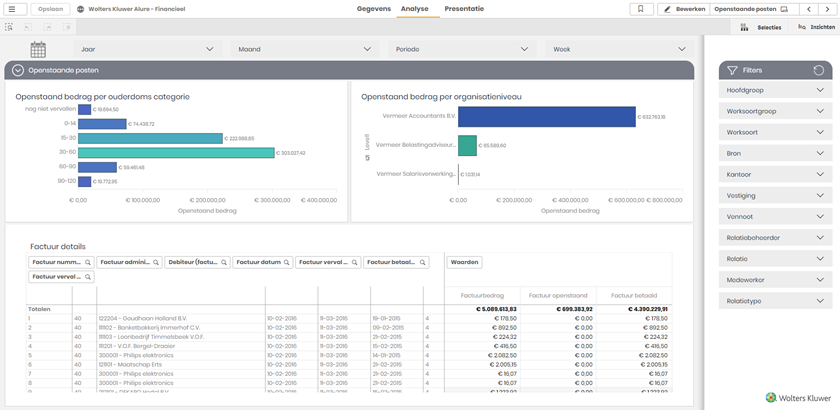Switch to the Presentatie tab
Image resolution: width=840 pixels, height=410 pixels.
(464, 9)
